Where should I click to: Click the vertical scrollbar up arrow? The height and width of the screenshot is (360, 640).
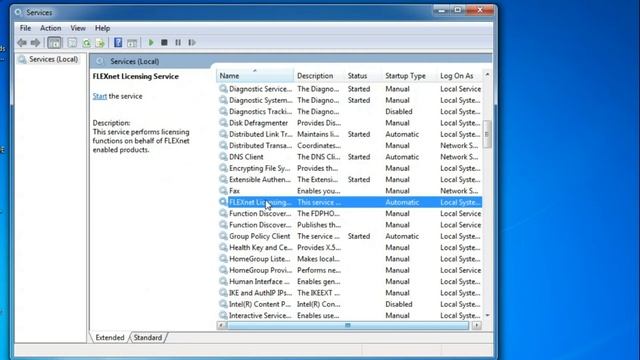point(487,75)
